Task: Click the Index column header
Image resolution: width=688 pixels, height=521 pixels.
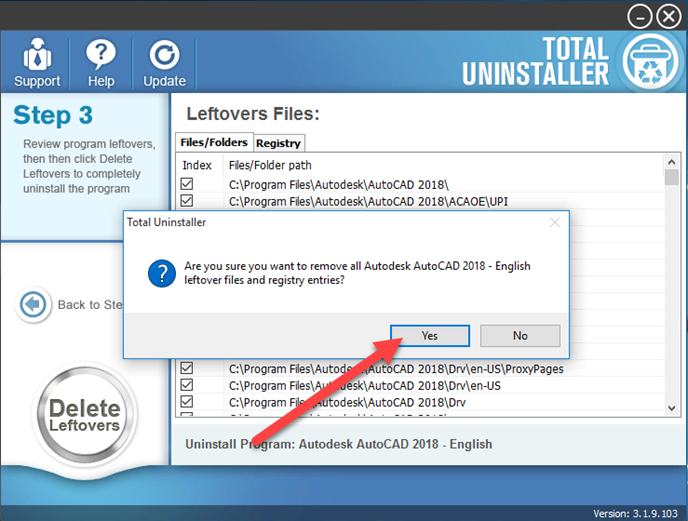Action: (197, 165)
